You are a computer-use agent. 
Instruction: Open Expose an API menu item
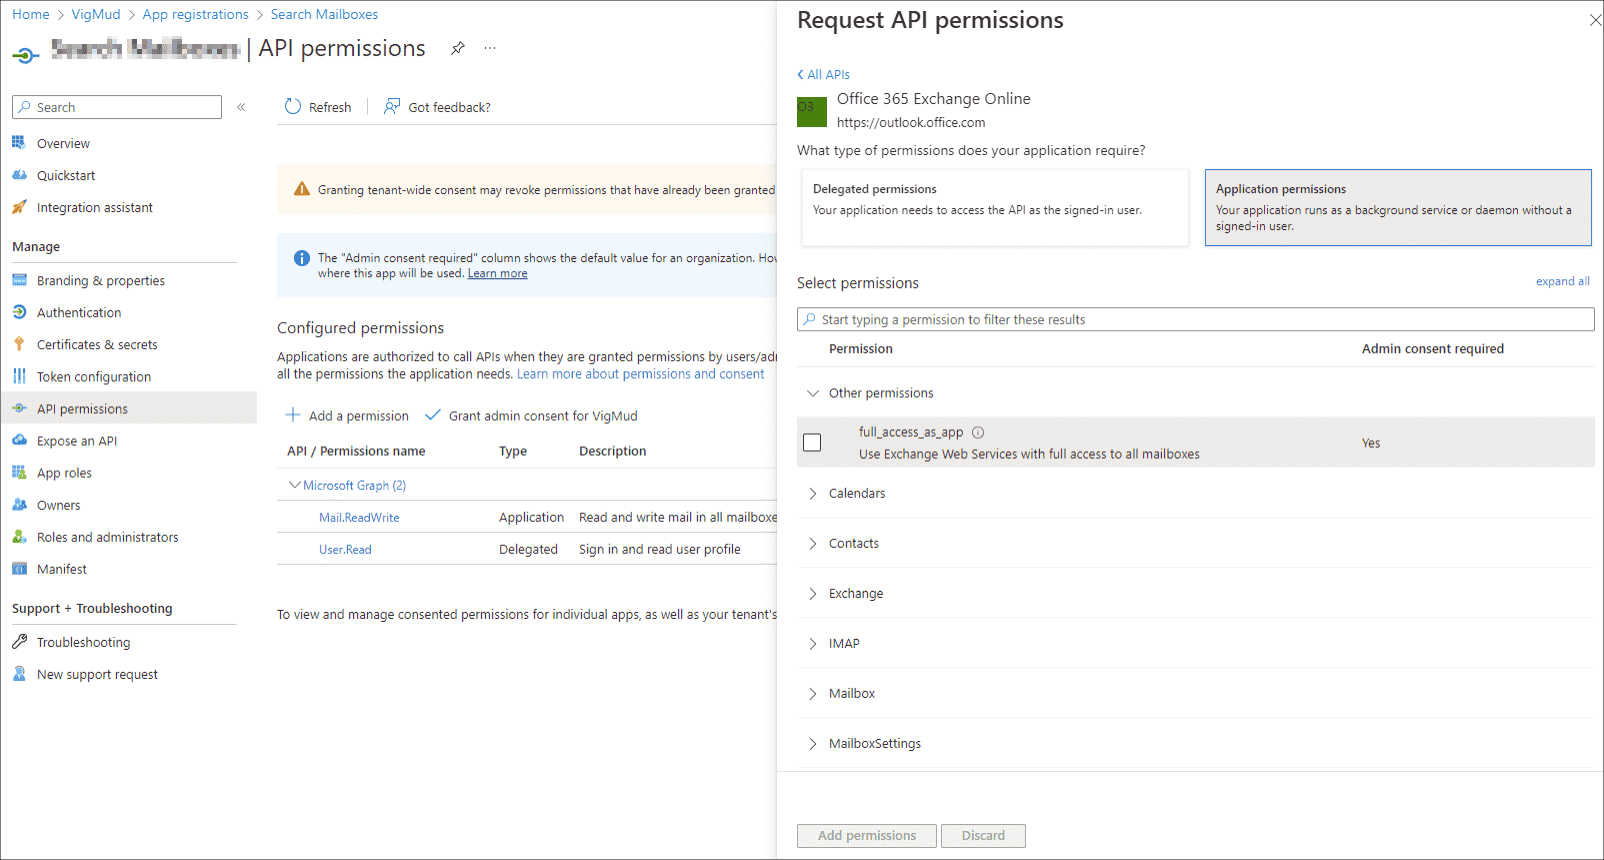77,441
